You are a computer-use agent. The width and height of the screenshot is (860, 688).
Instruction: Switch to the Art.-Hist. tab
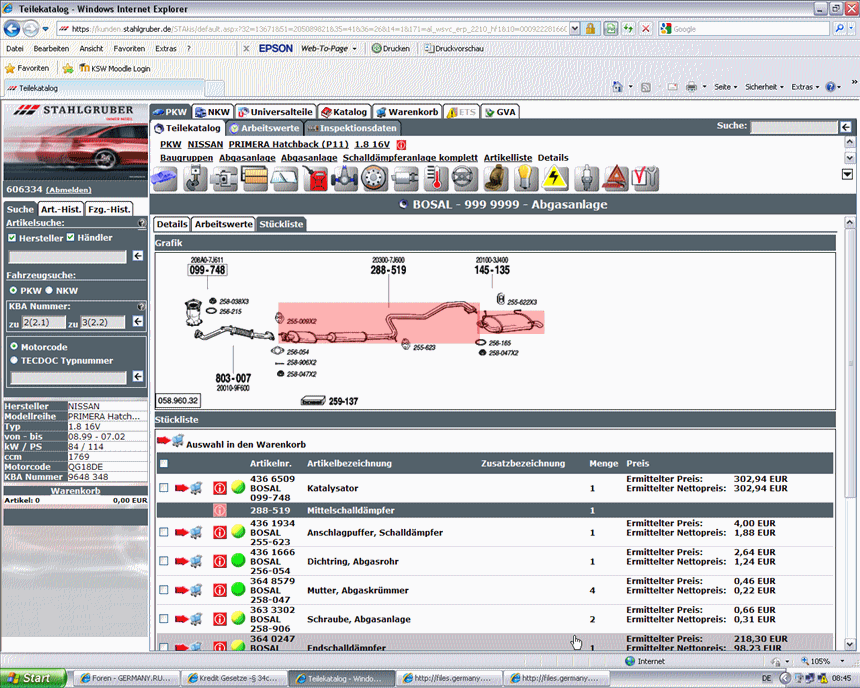pos(61,209)
